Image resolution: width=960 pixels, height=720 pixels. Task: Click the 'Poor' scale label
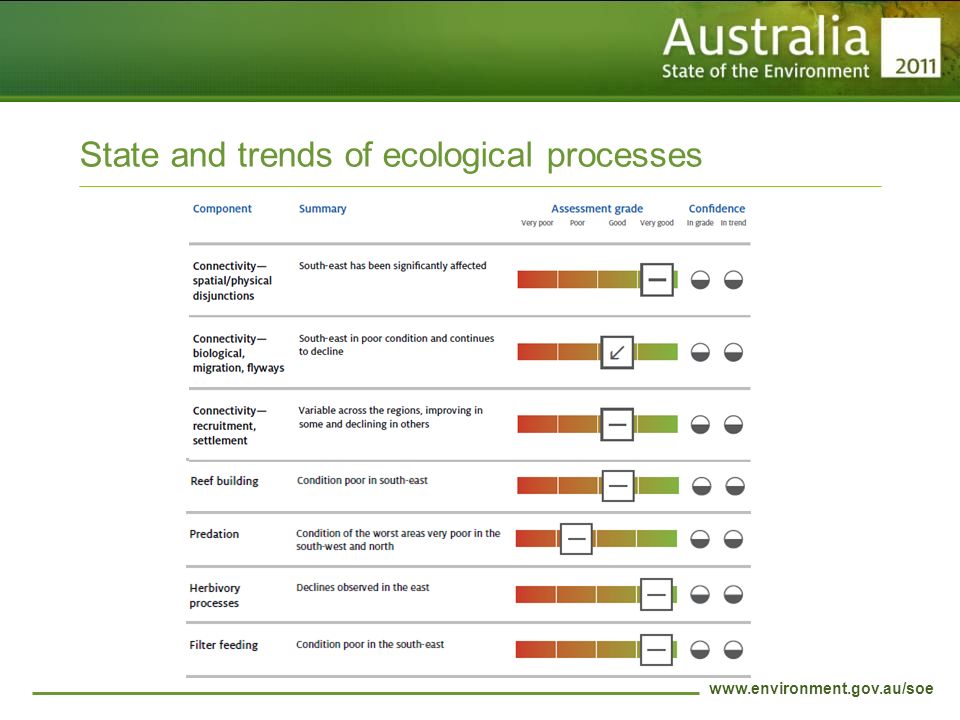[577, 223]
